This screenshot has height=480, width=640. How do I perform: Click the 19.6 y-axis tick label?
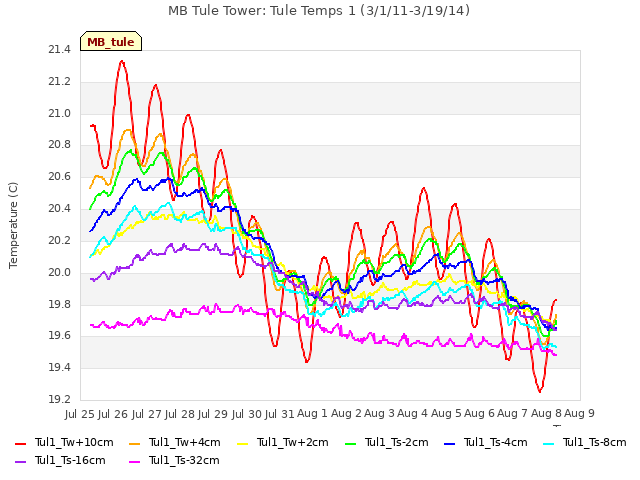(59, 336)
